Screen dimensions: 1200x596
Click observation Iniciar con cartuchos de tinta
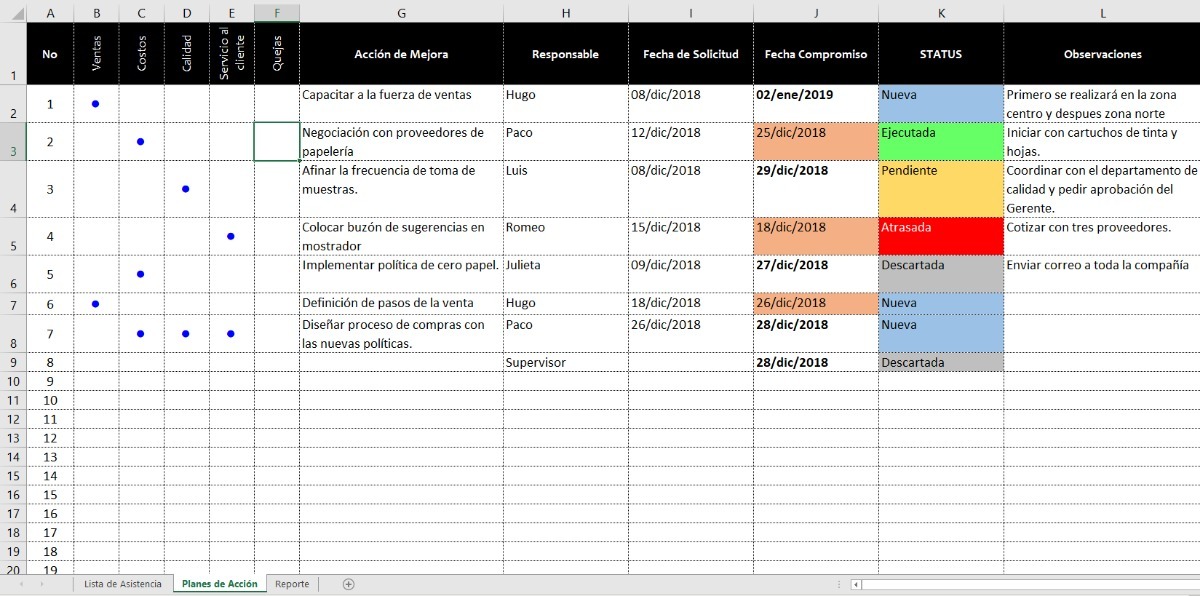(x=1102, y=142)
